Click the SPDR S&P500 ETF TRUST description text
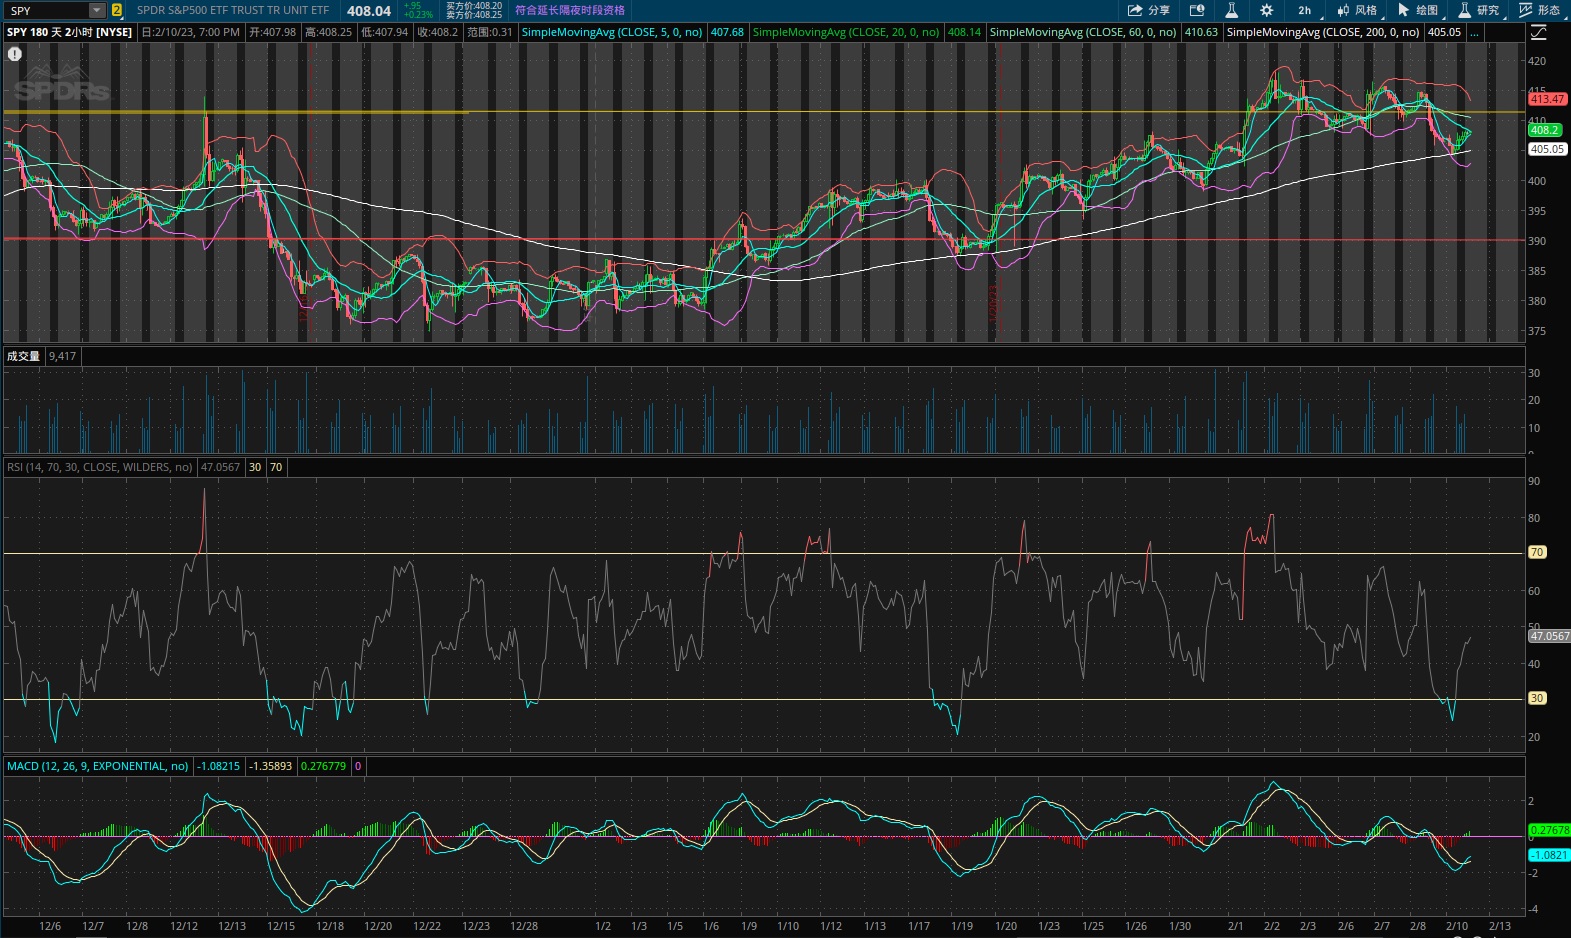The width and height of the screenshot is (1571, 938). [233, 10]
